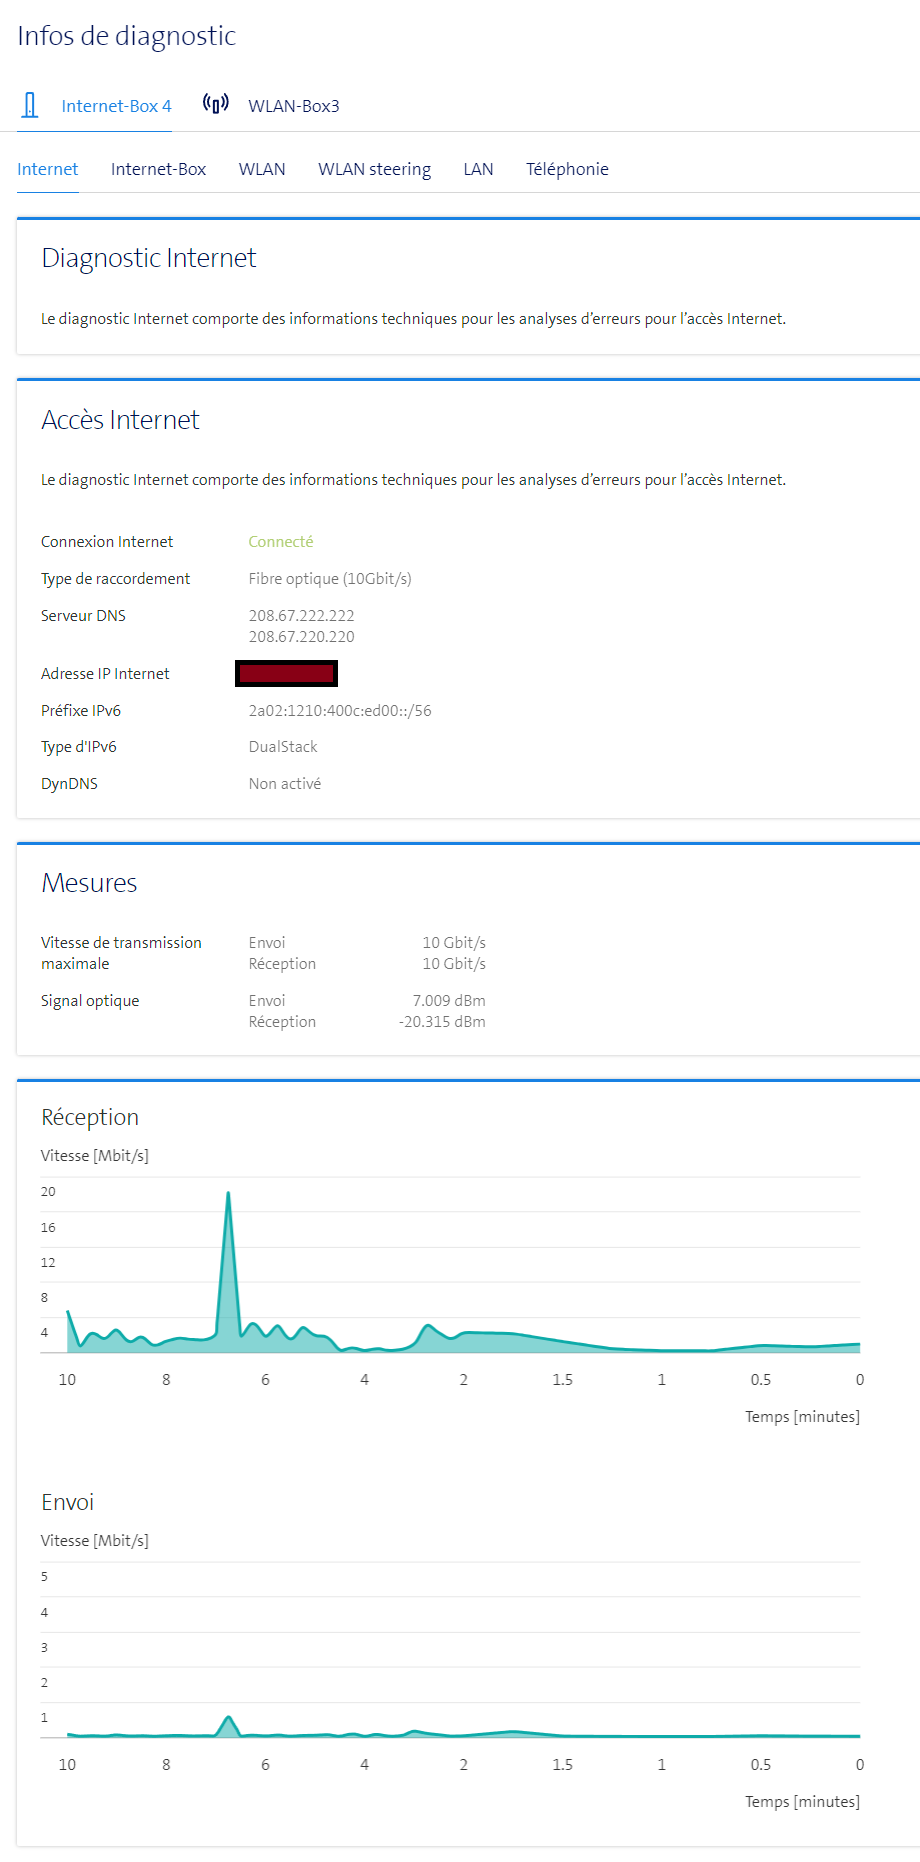This screenshot has width=920, height=1862.
Task: Click the WLAN-Box3 wireless signal icon
Action: point(215,104)
